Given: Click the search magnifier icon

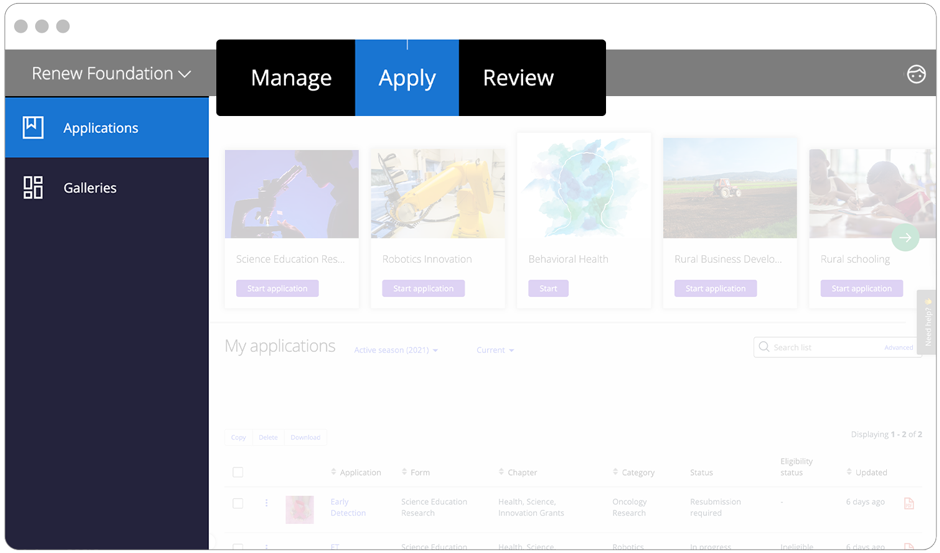Looking at the screenshot, I should coord(765,347).
